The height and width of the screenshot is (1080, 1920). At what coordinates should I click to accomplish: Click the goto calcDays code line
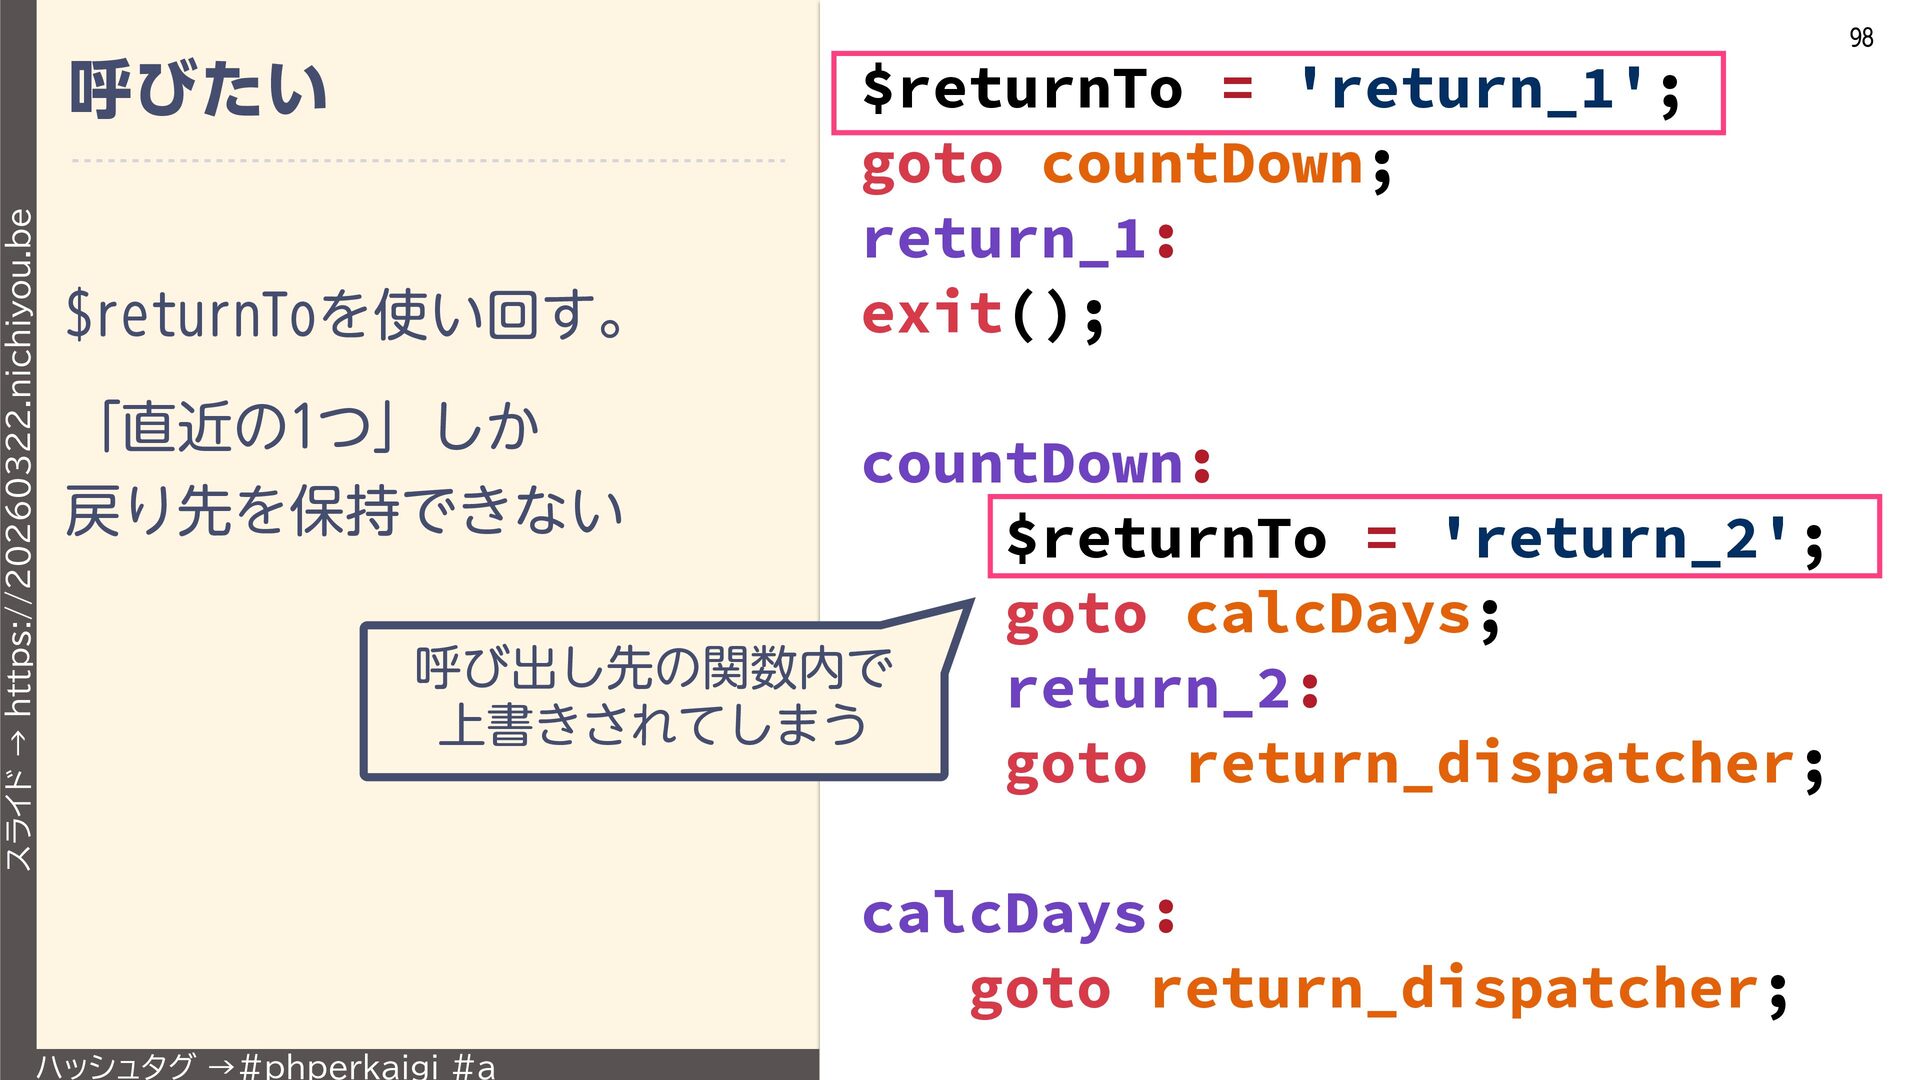(1252, 615)
